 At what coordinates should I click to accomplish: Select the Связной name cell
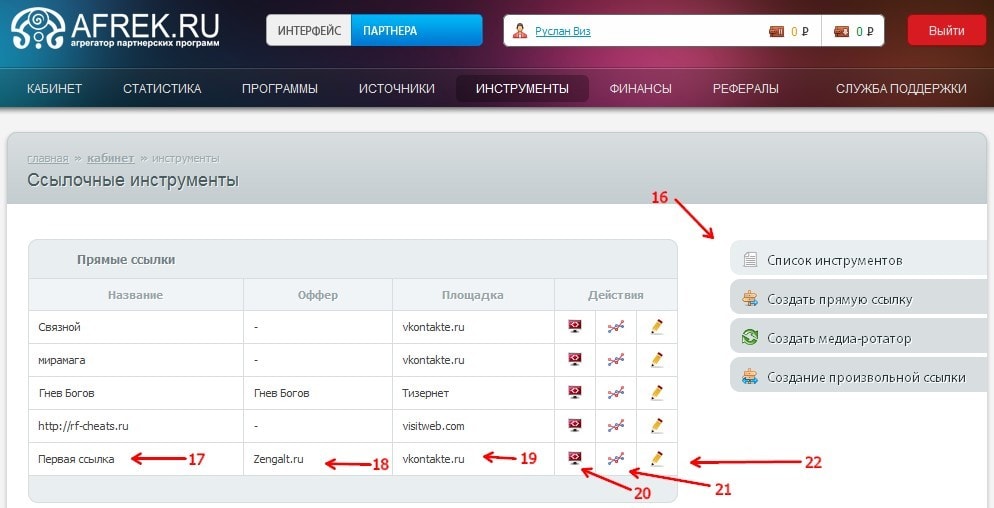(x=136, y=327)
